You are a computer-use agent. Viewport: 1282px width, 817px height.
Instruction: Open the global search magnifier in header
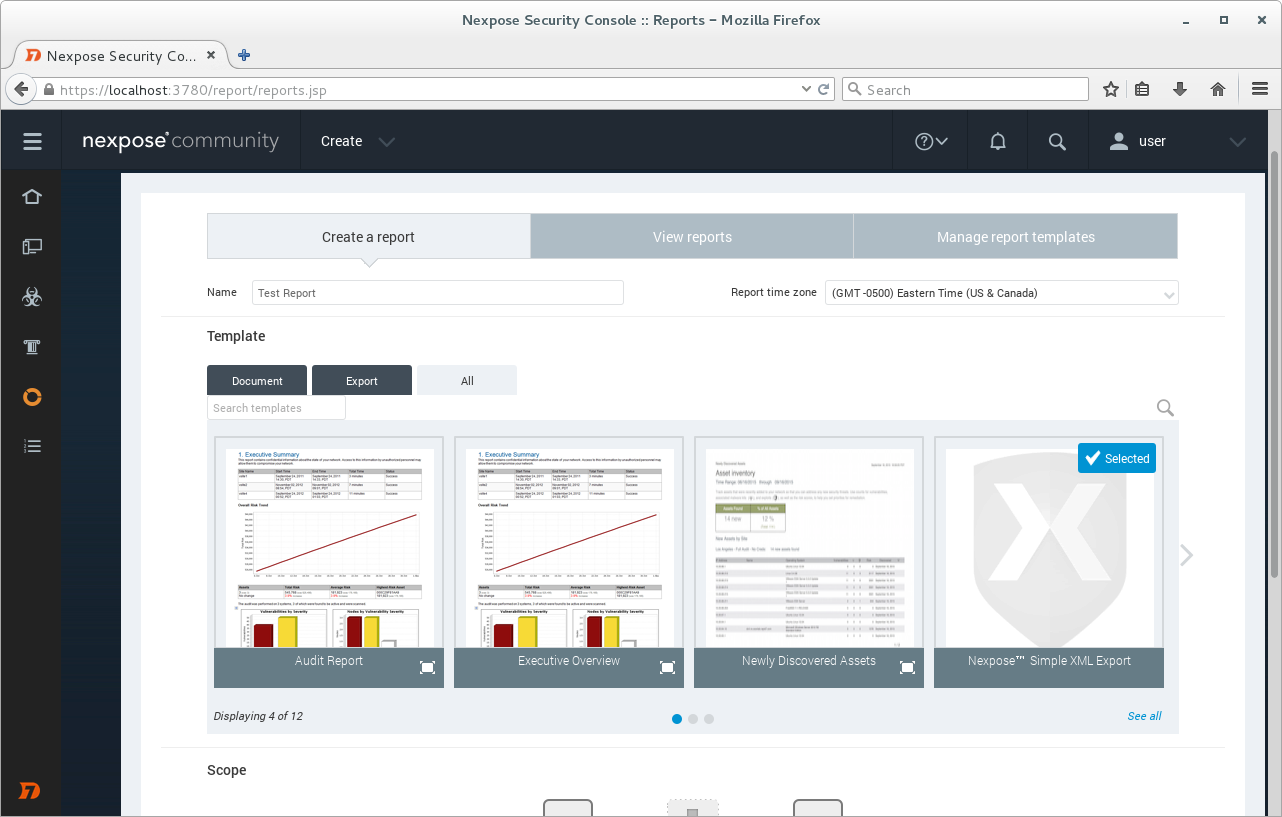pyautogui.click(x=1057, y=142)
